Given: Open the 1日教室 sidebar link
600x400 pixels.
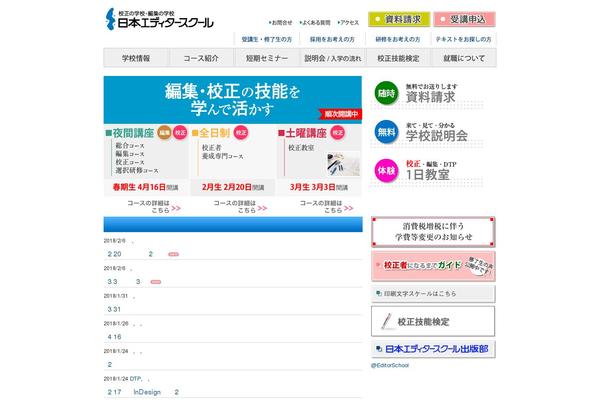Looking at the screenshot, I should coord(431,171).
